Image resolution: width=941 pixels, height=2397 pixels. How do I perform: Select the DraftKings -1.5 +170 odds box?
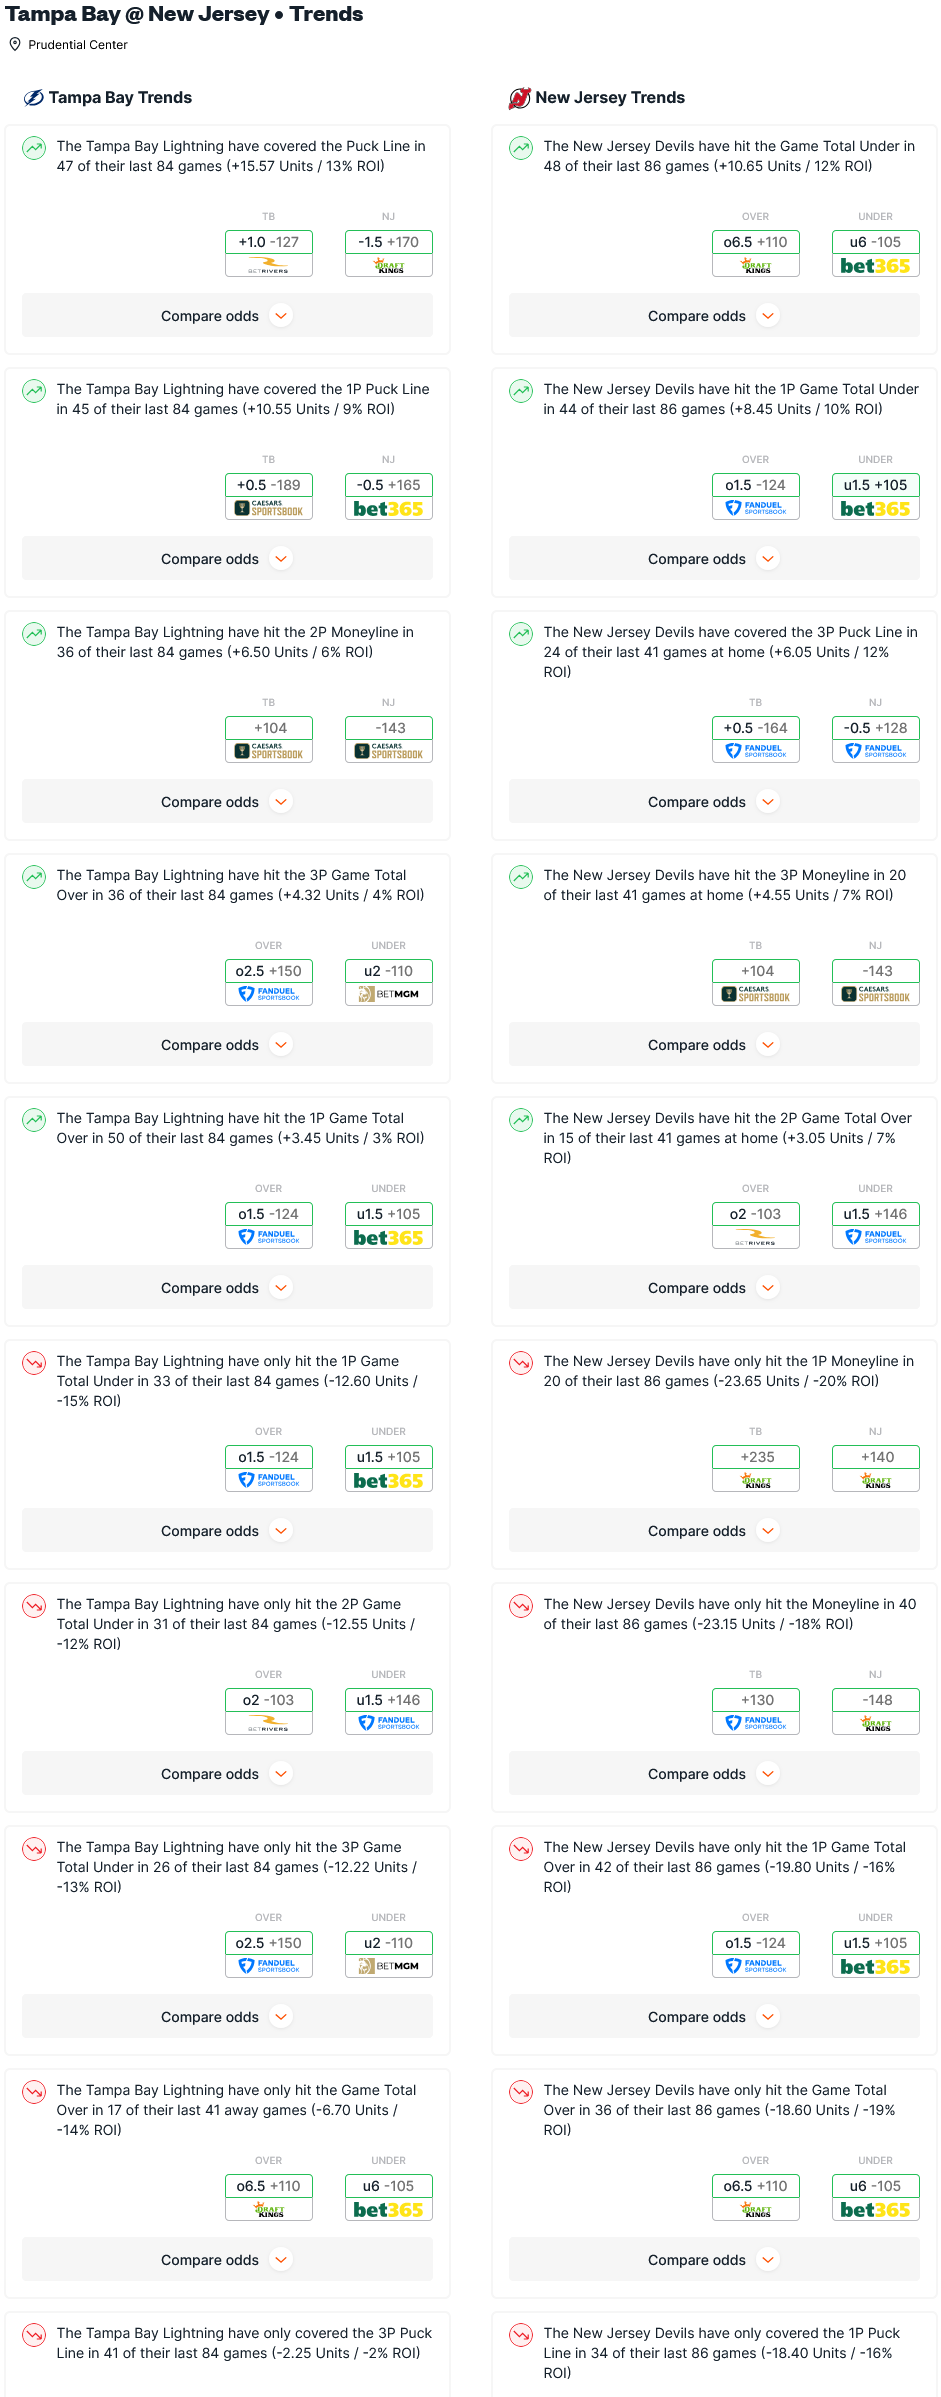coord(389,253)
